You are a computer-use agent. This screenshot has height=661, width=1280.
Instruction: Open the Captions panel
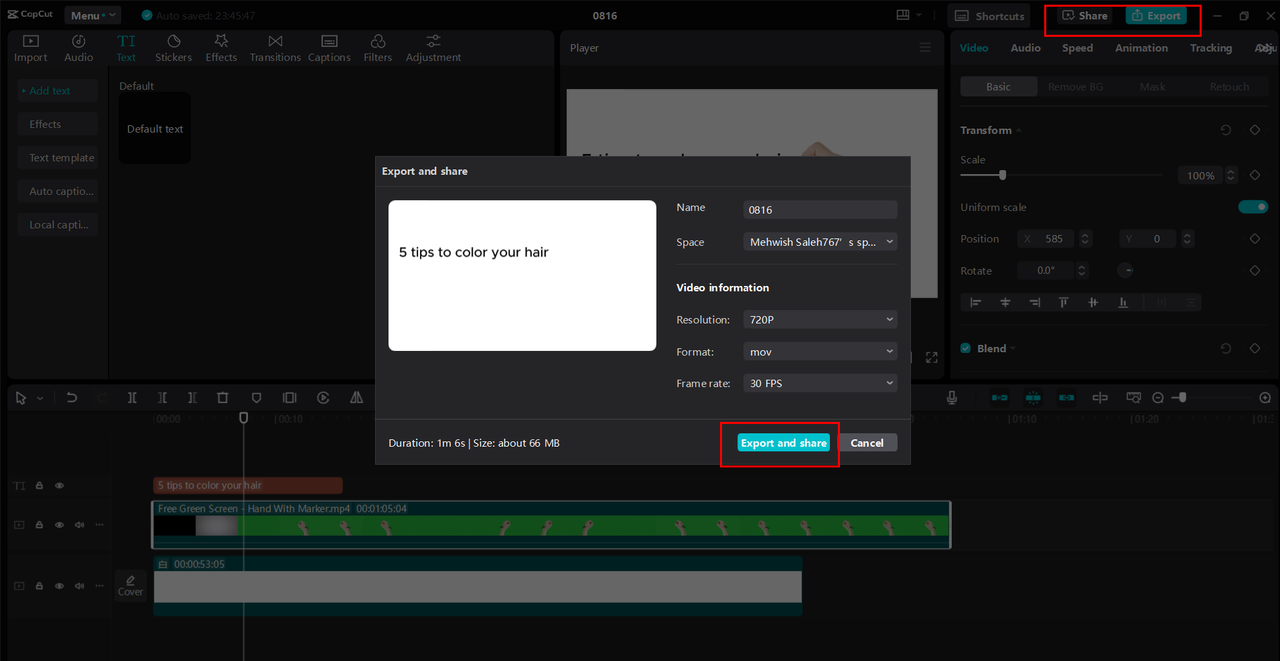[x=329, y=48]
